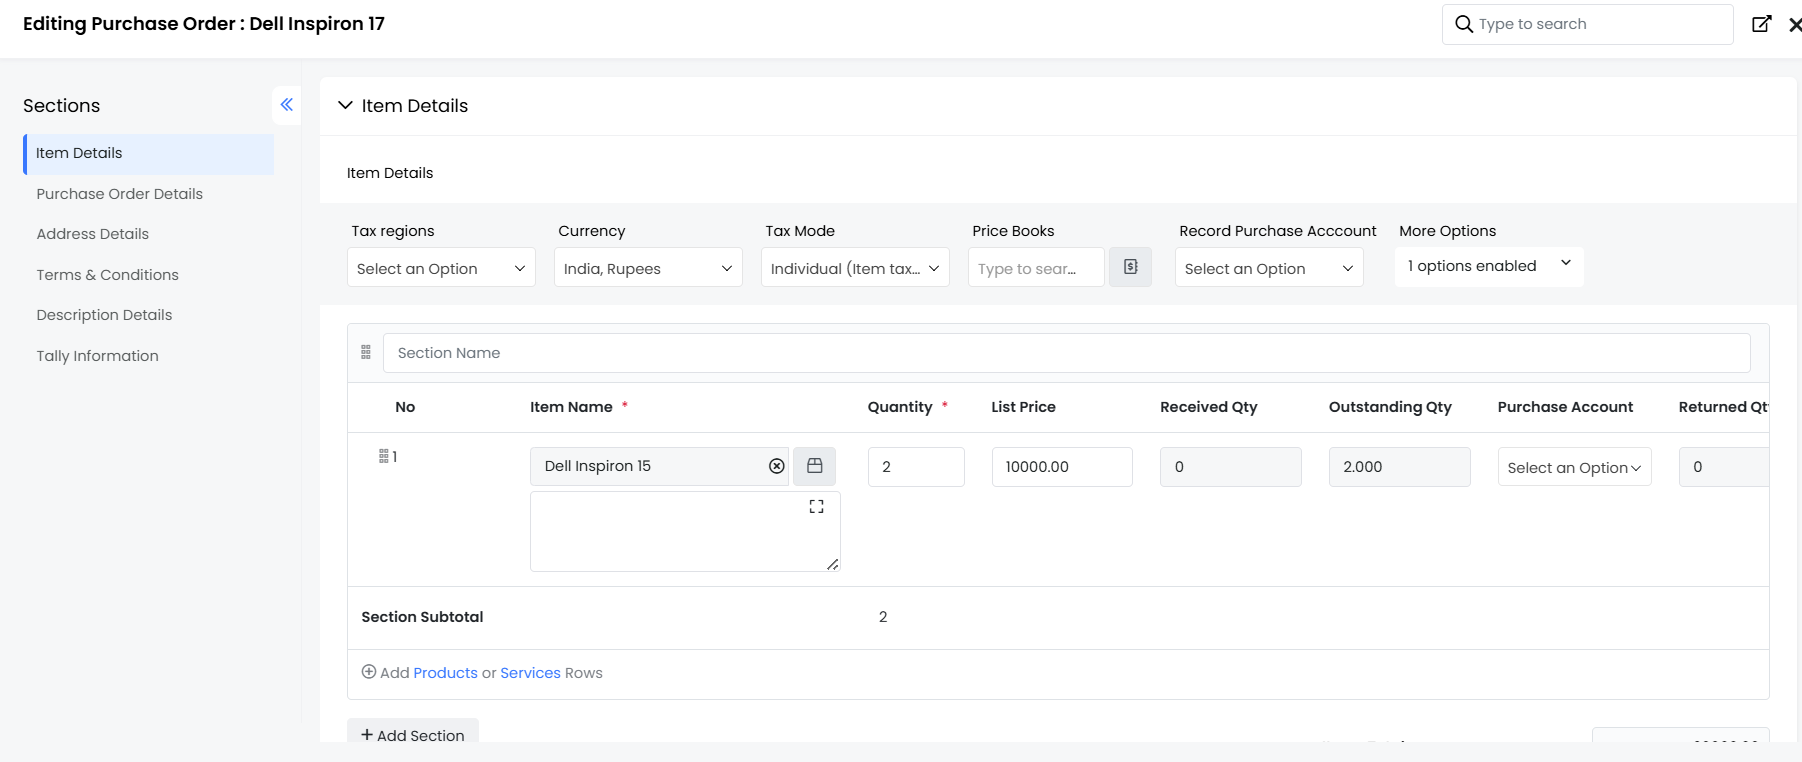Go to Purchase Order Details section

pyautogui.click(x=120, y=194)
